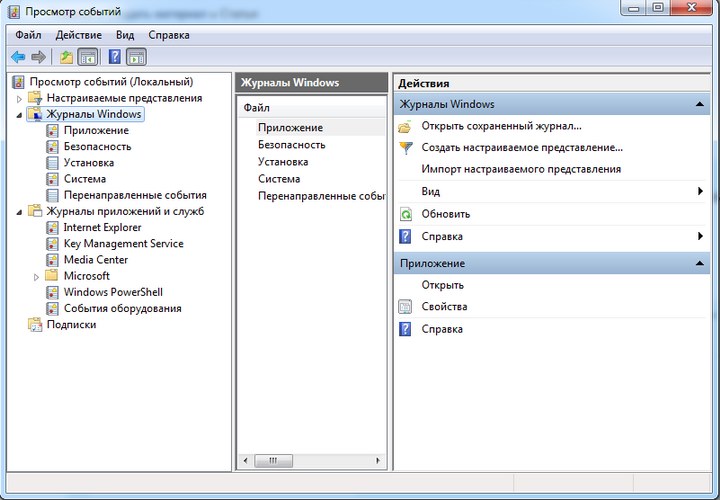
Task: Open the Действие menu
Action: click(79, 35)
